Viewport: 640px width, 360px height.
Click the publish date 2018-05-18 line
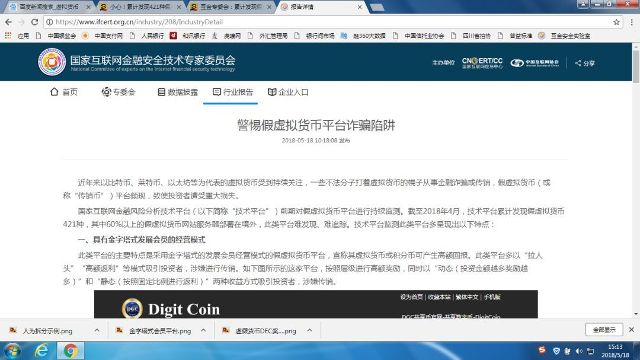[x=316, y=140]
